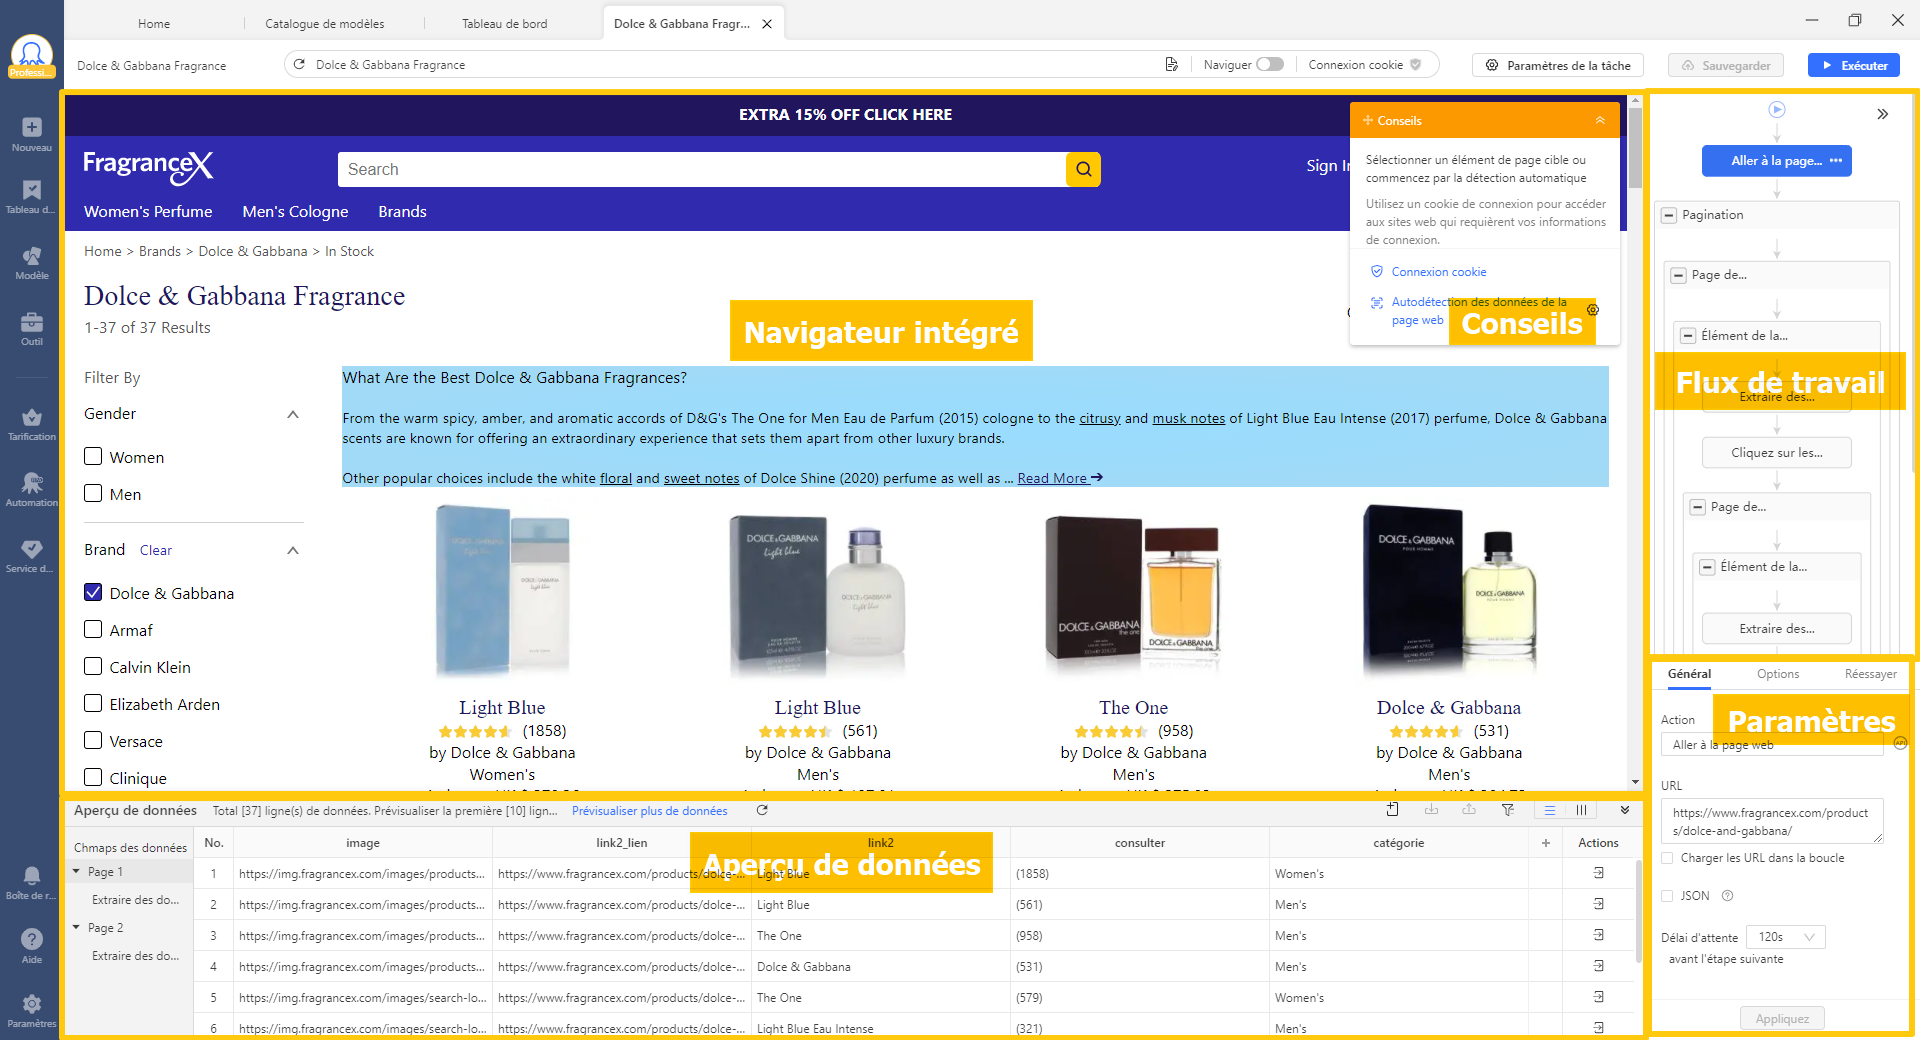Refresh the data preview with the circular arrow

762,811
